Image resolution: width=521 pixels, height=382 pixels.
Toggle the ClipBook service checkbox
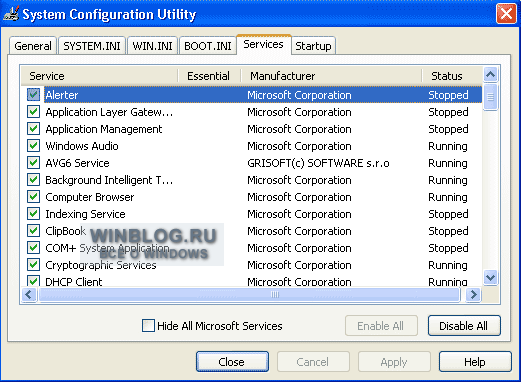click(x=33, y=231)
